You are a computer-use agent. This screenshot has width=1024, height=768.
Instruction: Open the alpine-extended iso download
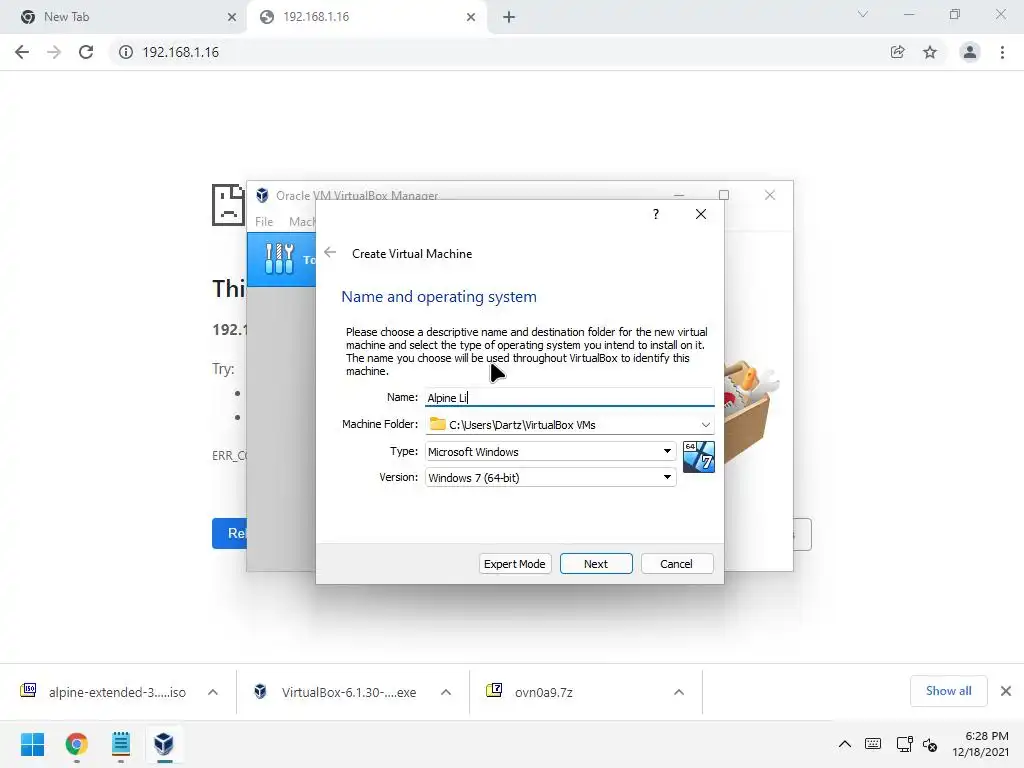(x=103, y=692)
